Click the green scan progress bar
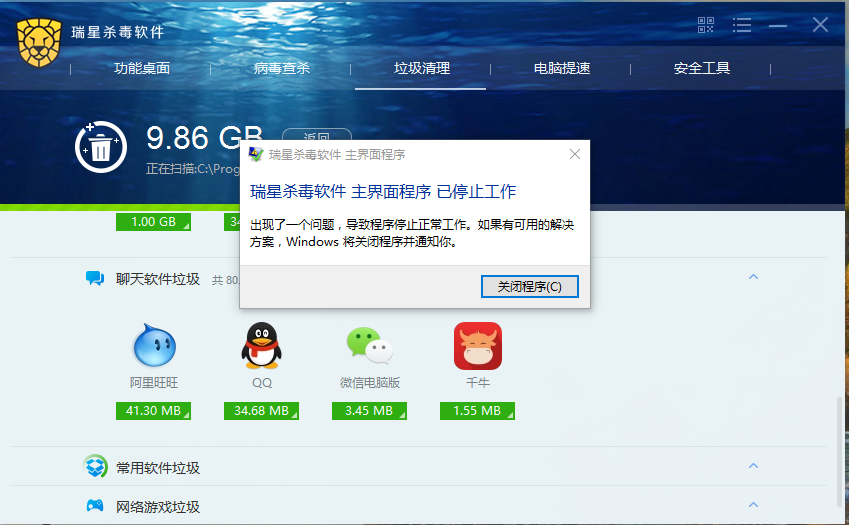849x525 pixels. tap(120, 208)
